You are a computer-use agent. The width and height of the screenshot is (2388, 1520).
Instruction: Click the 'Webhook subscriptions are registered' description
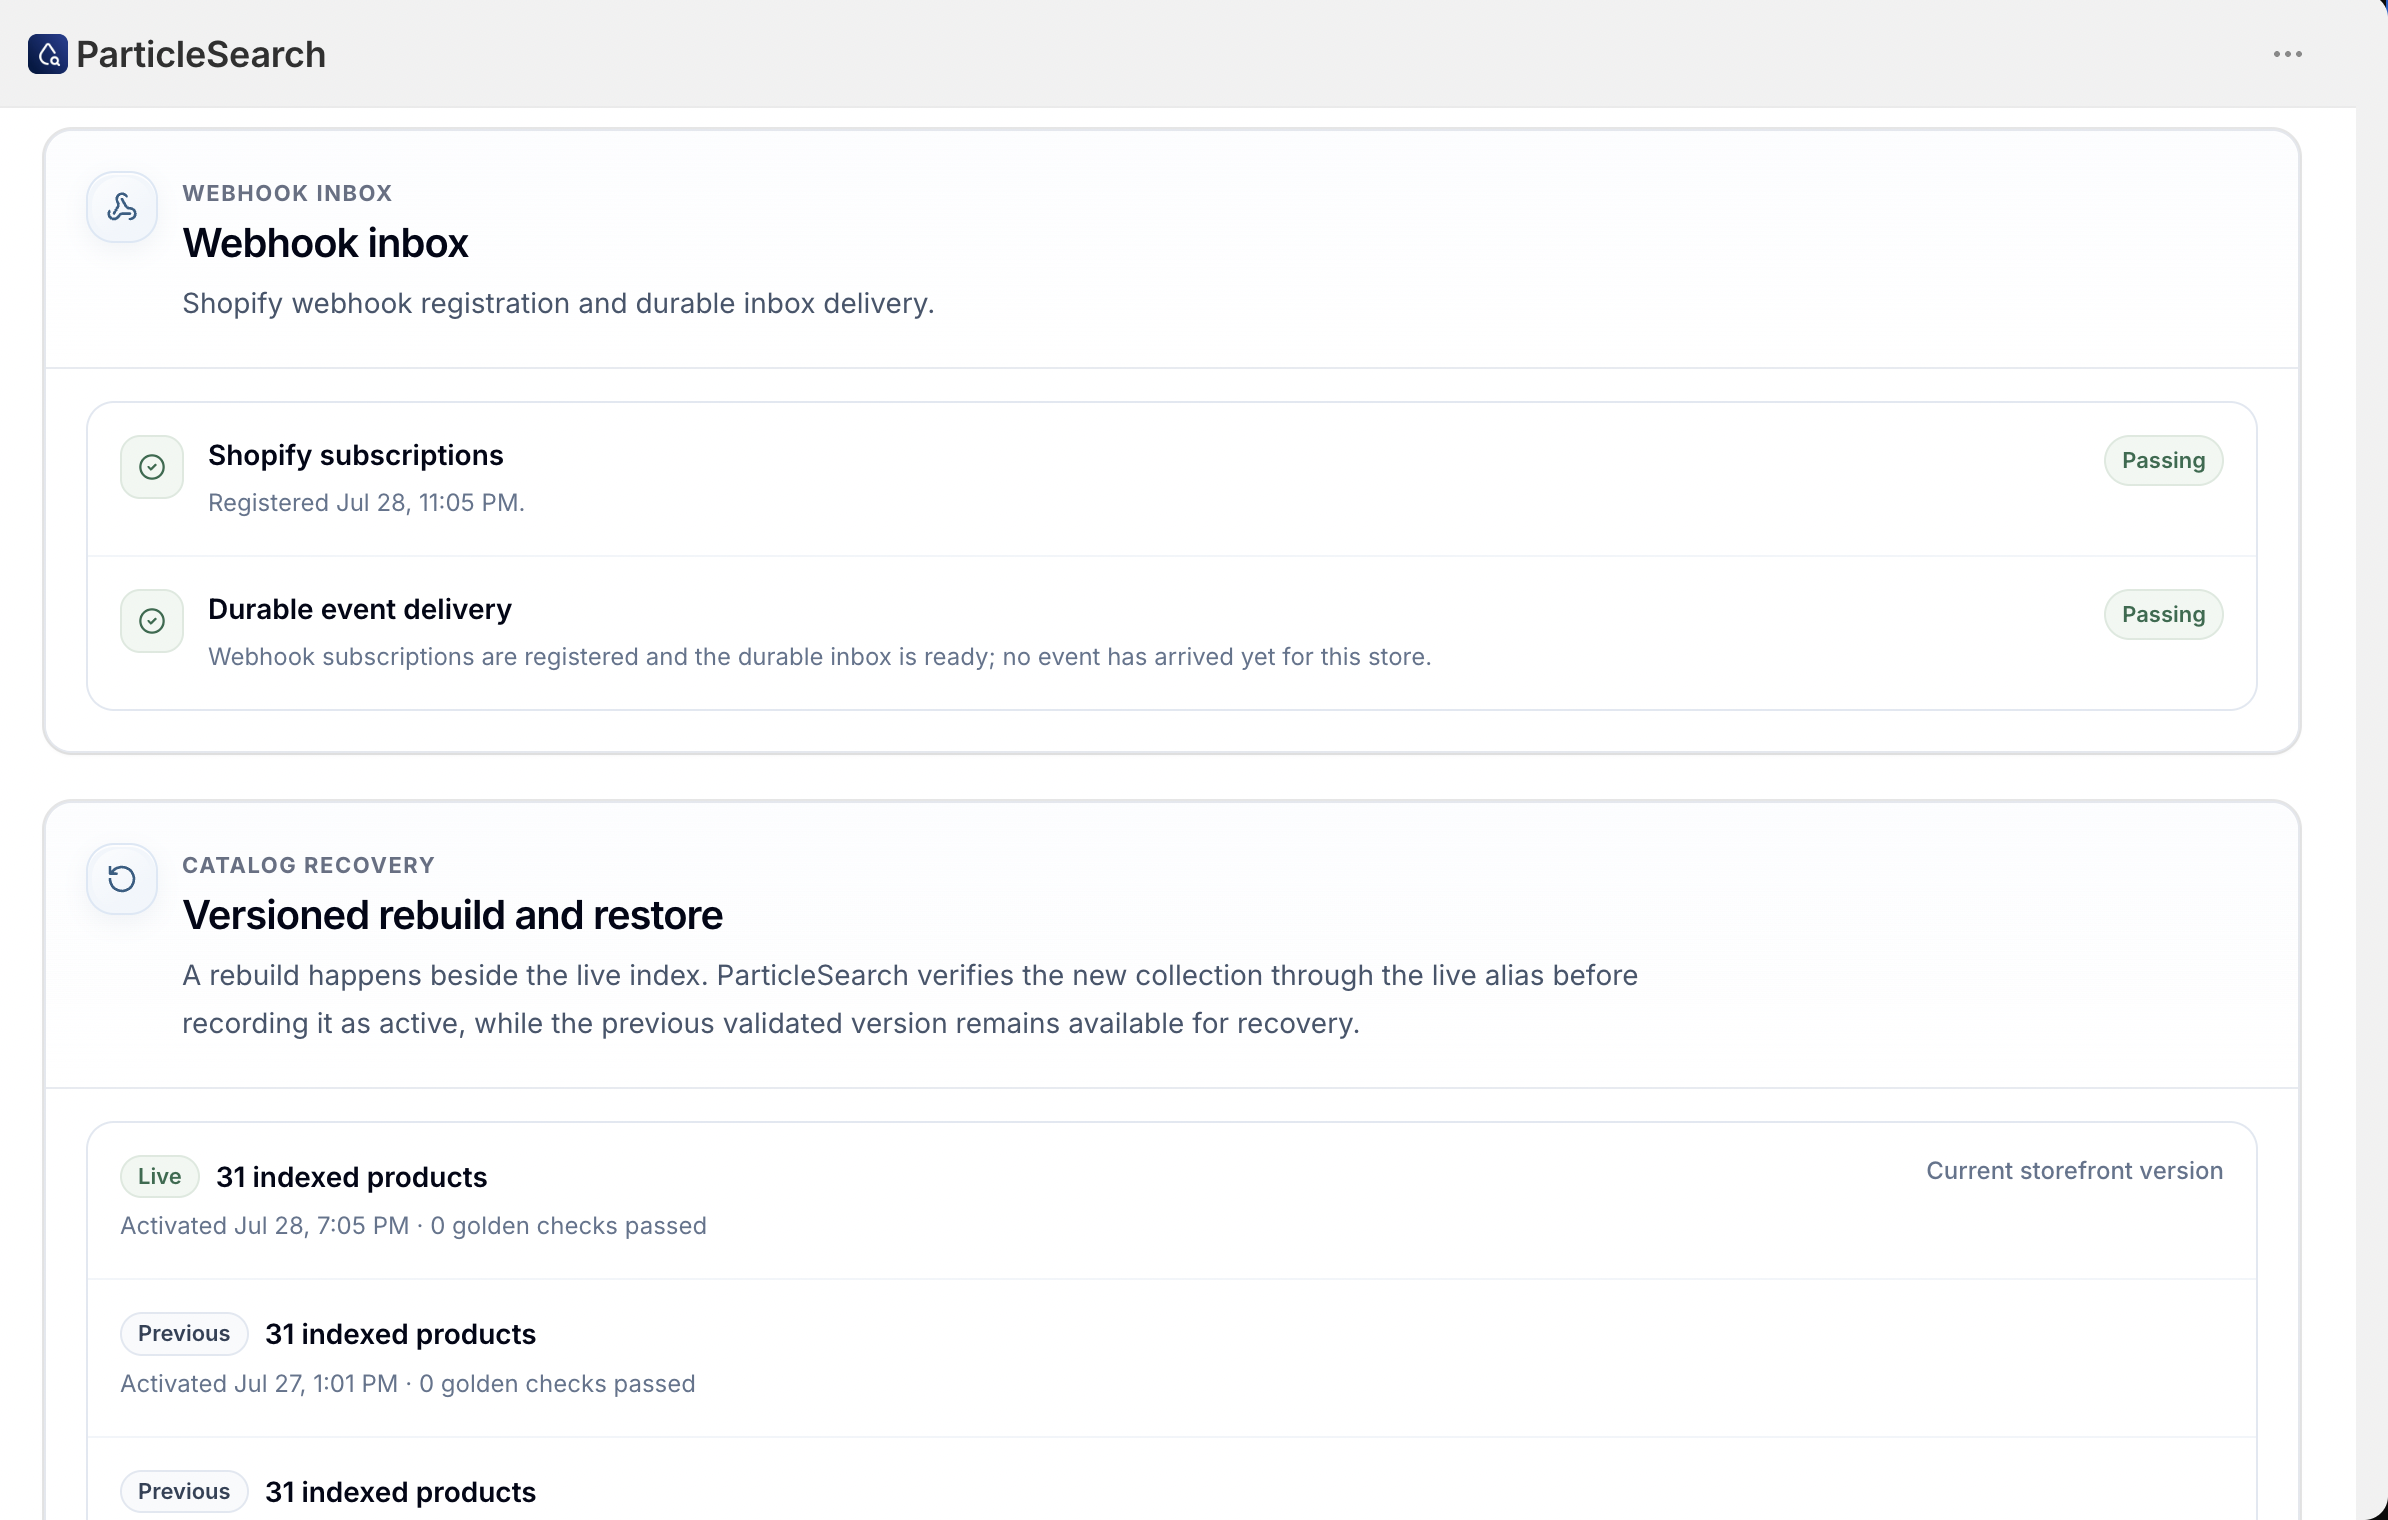click(820, 657)
